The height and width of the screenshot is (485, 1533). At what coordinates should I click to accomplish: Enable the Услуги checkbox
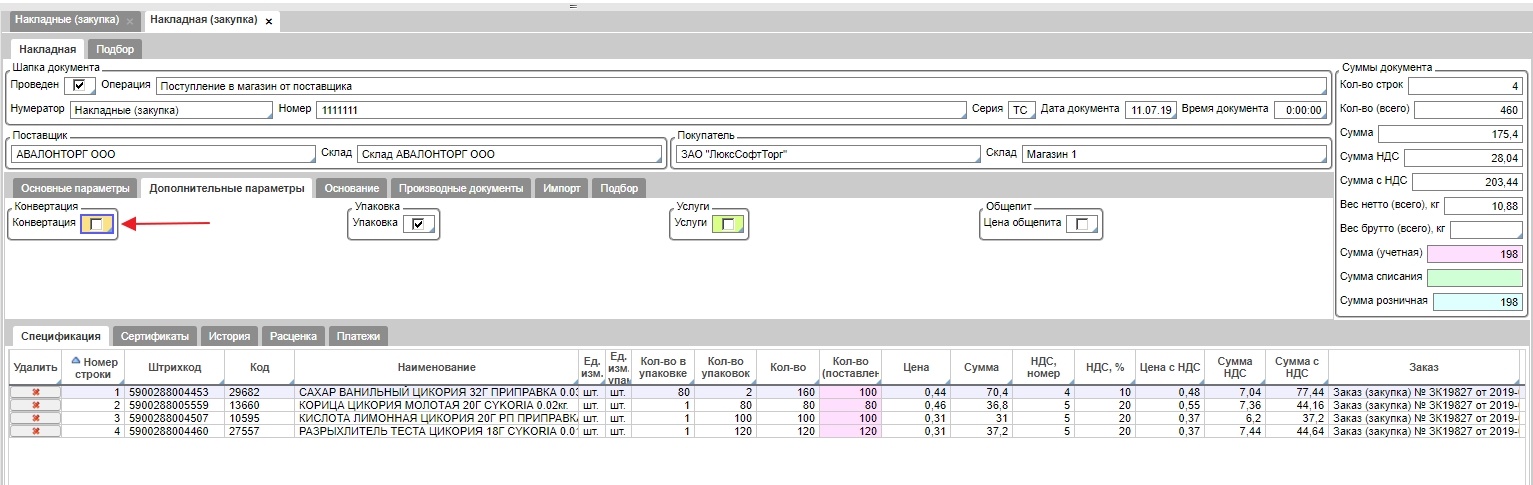click(x=727, y=224)
